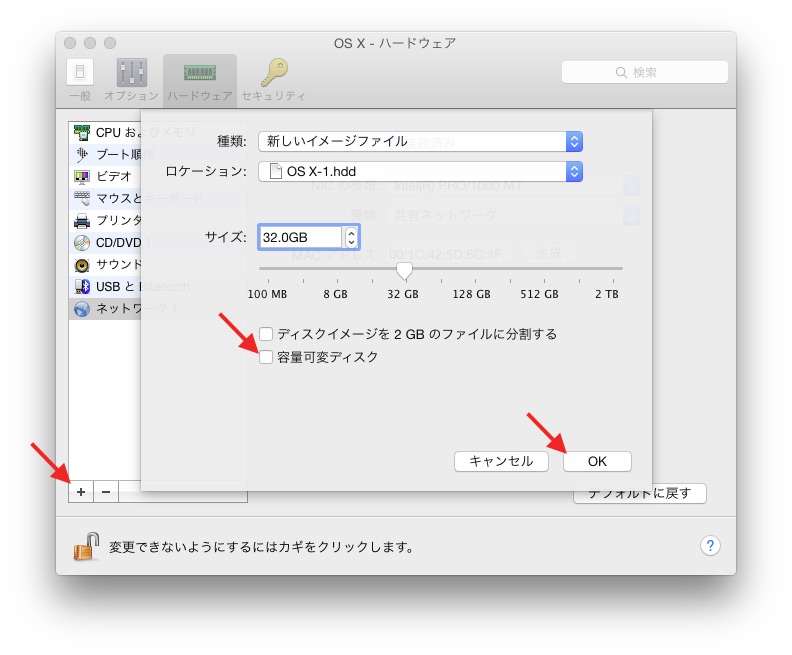Click the yellow minimize window button

(x=90, y=43)
